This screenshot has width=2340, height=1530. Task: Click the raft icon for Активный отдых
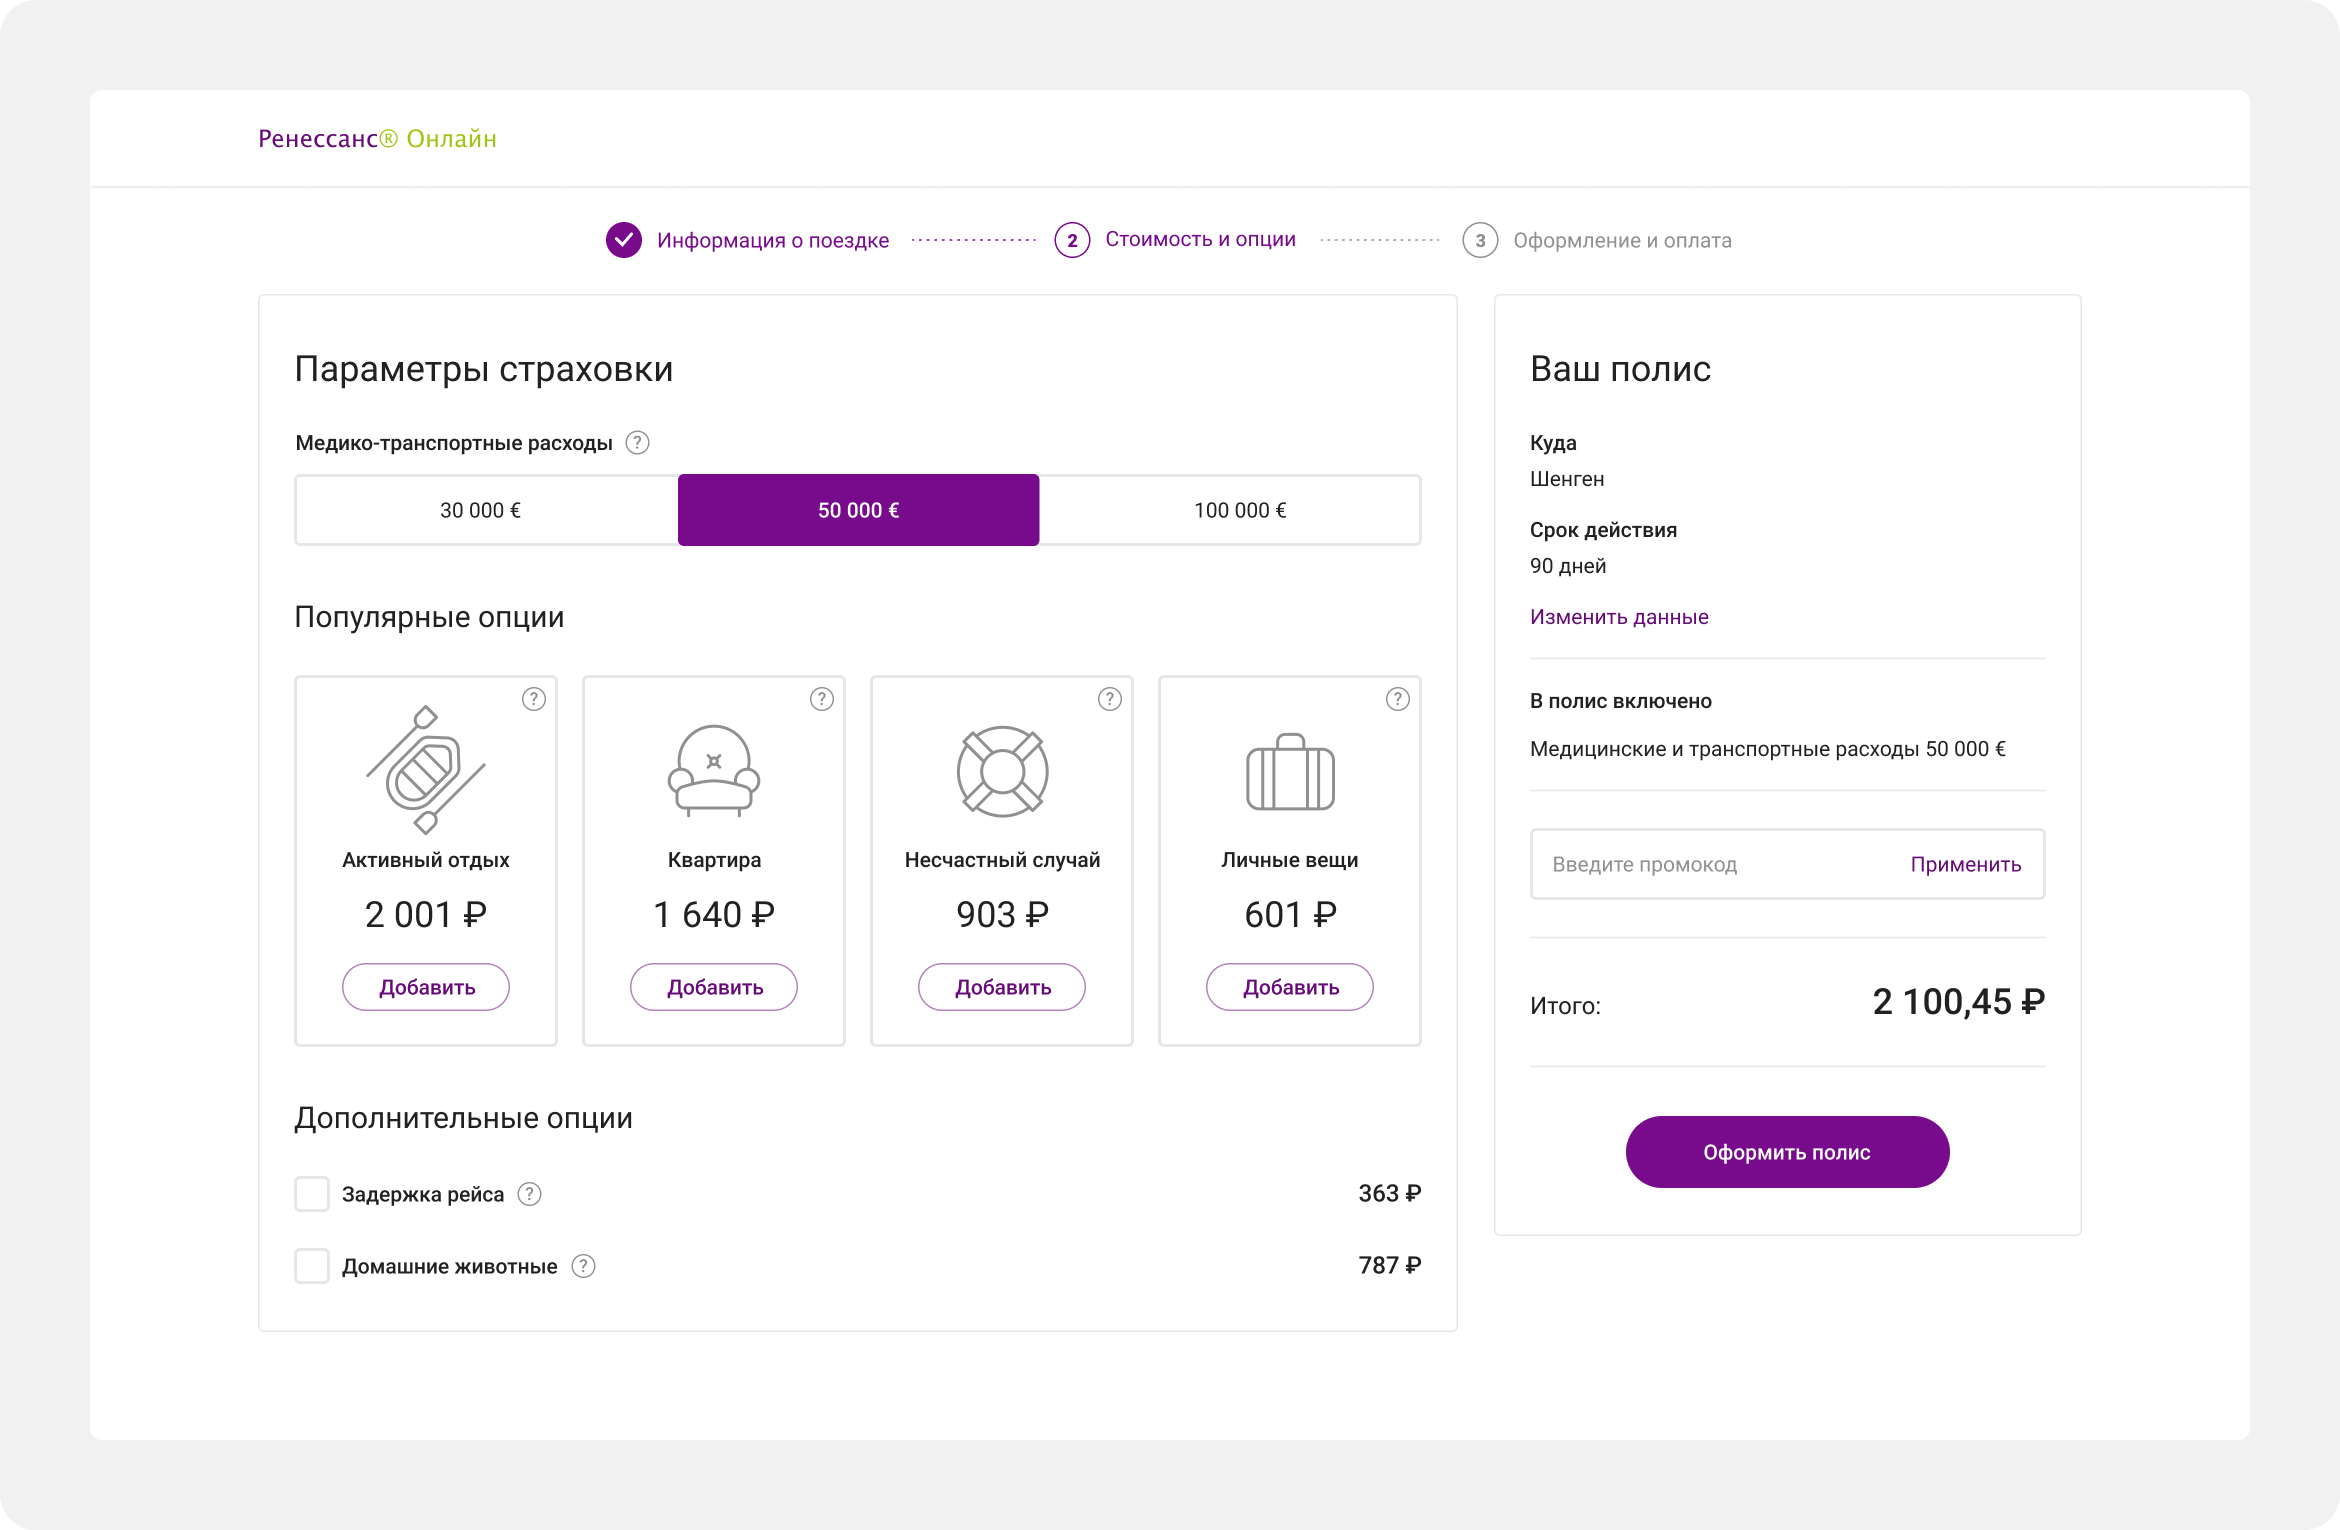click(x=426, y=770)
